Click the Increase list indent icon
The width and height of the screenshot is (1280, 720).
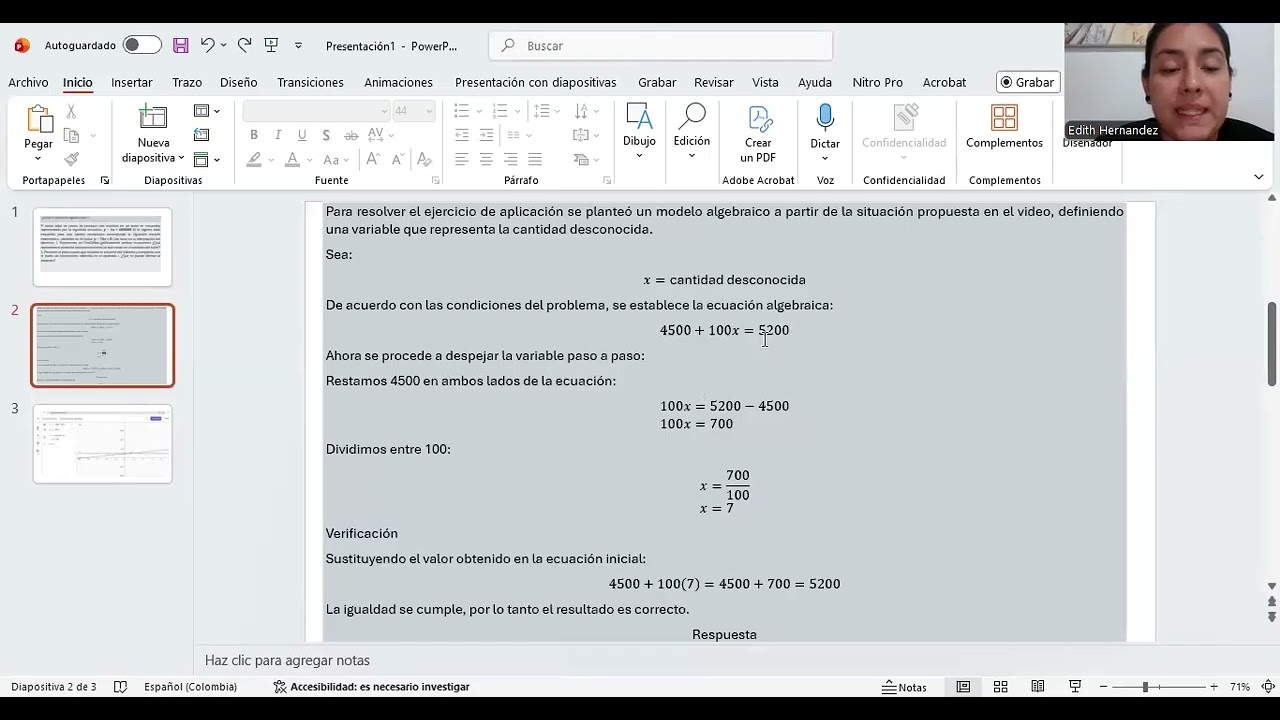[x=486, y=135]
